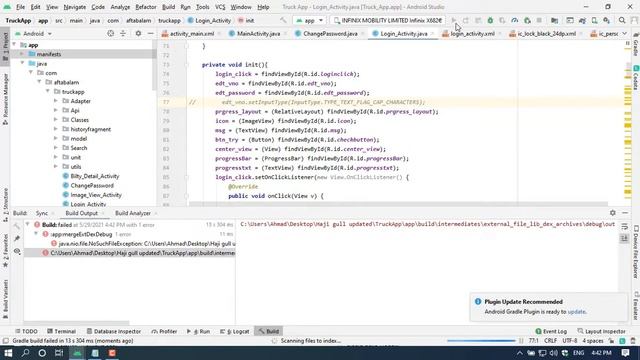The image size is (640, 360).
Task: Toggle soft-wrap icon in build output
Action: (x=624, y=226)
